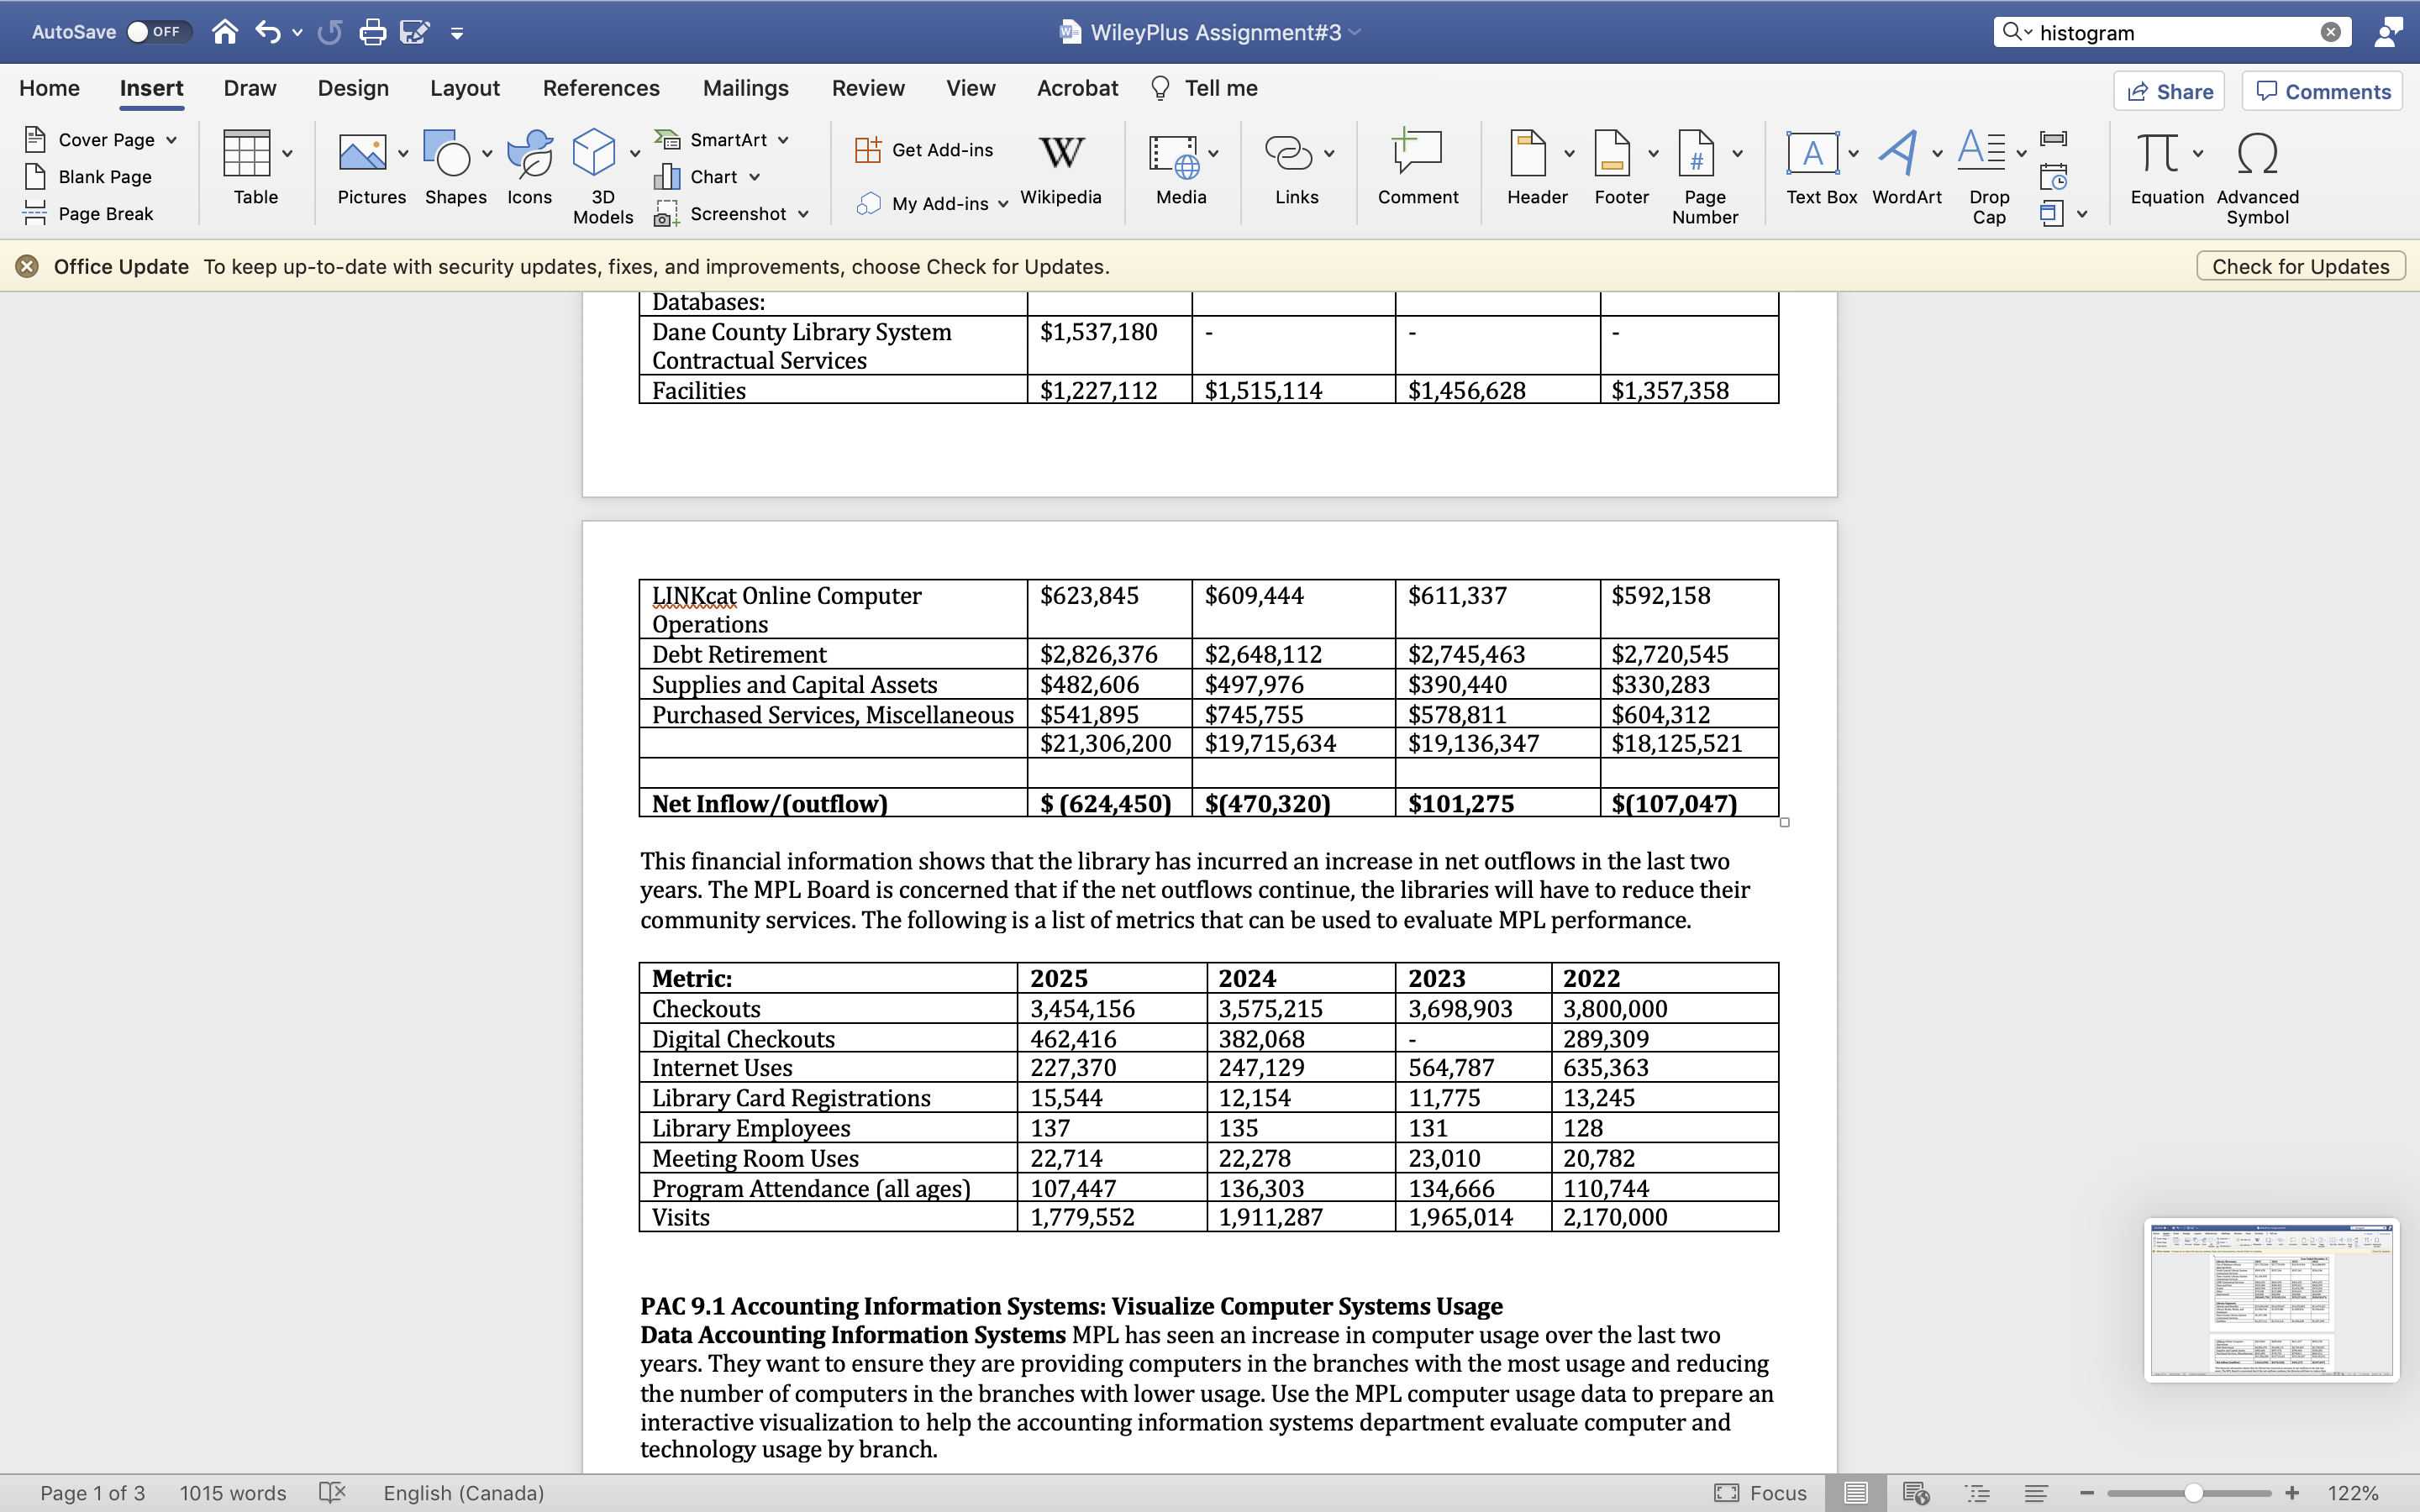Click the Object insert icon
This screenshot has height=1512, width=2420.
(x=2051, y=213)
